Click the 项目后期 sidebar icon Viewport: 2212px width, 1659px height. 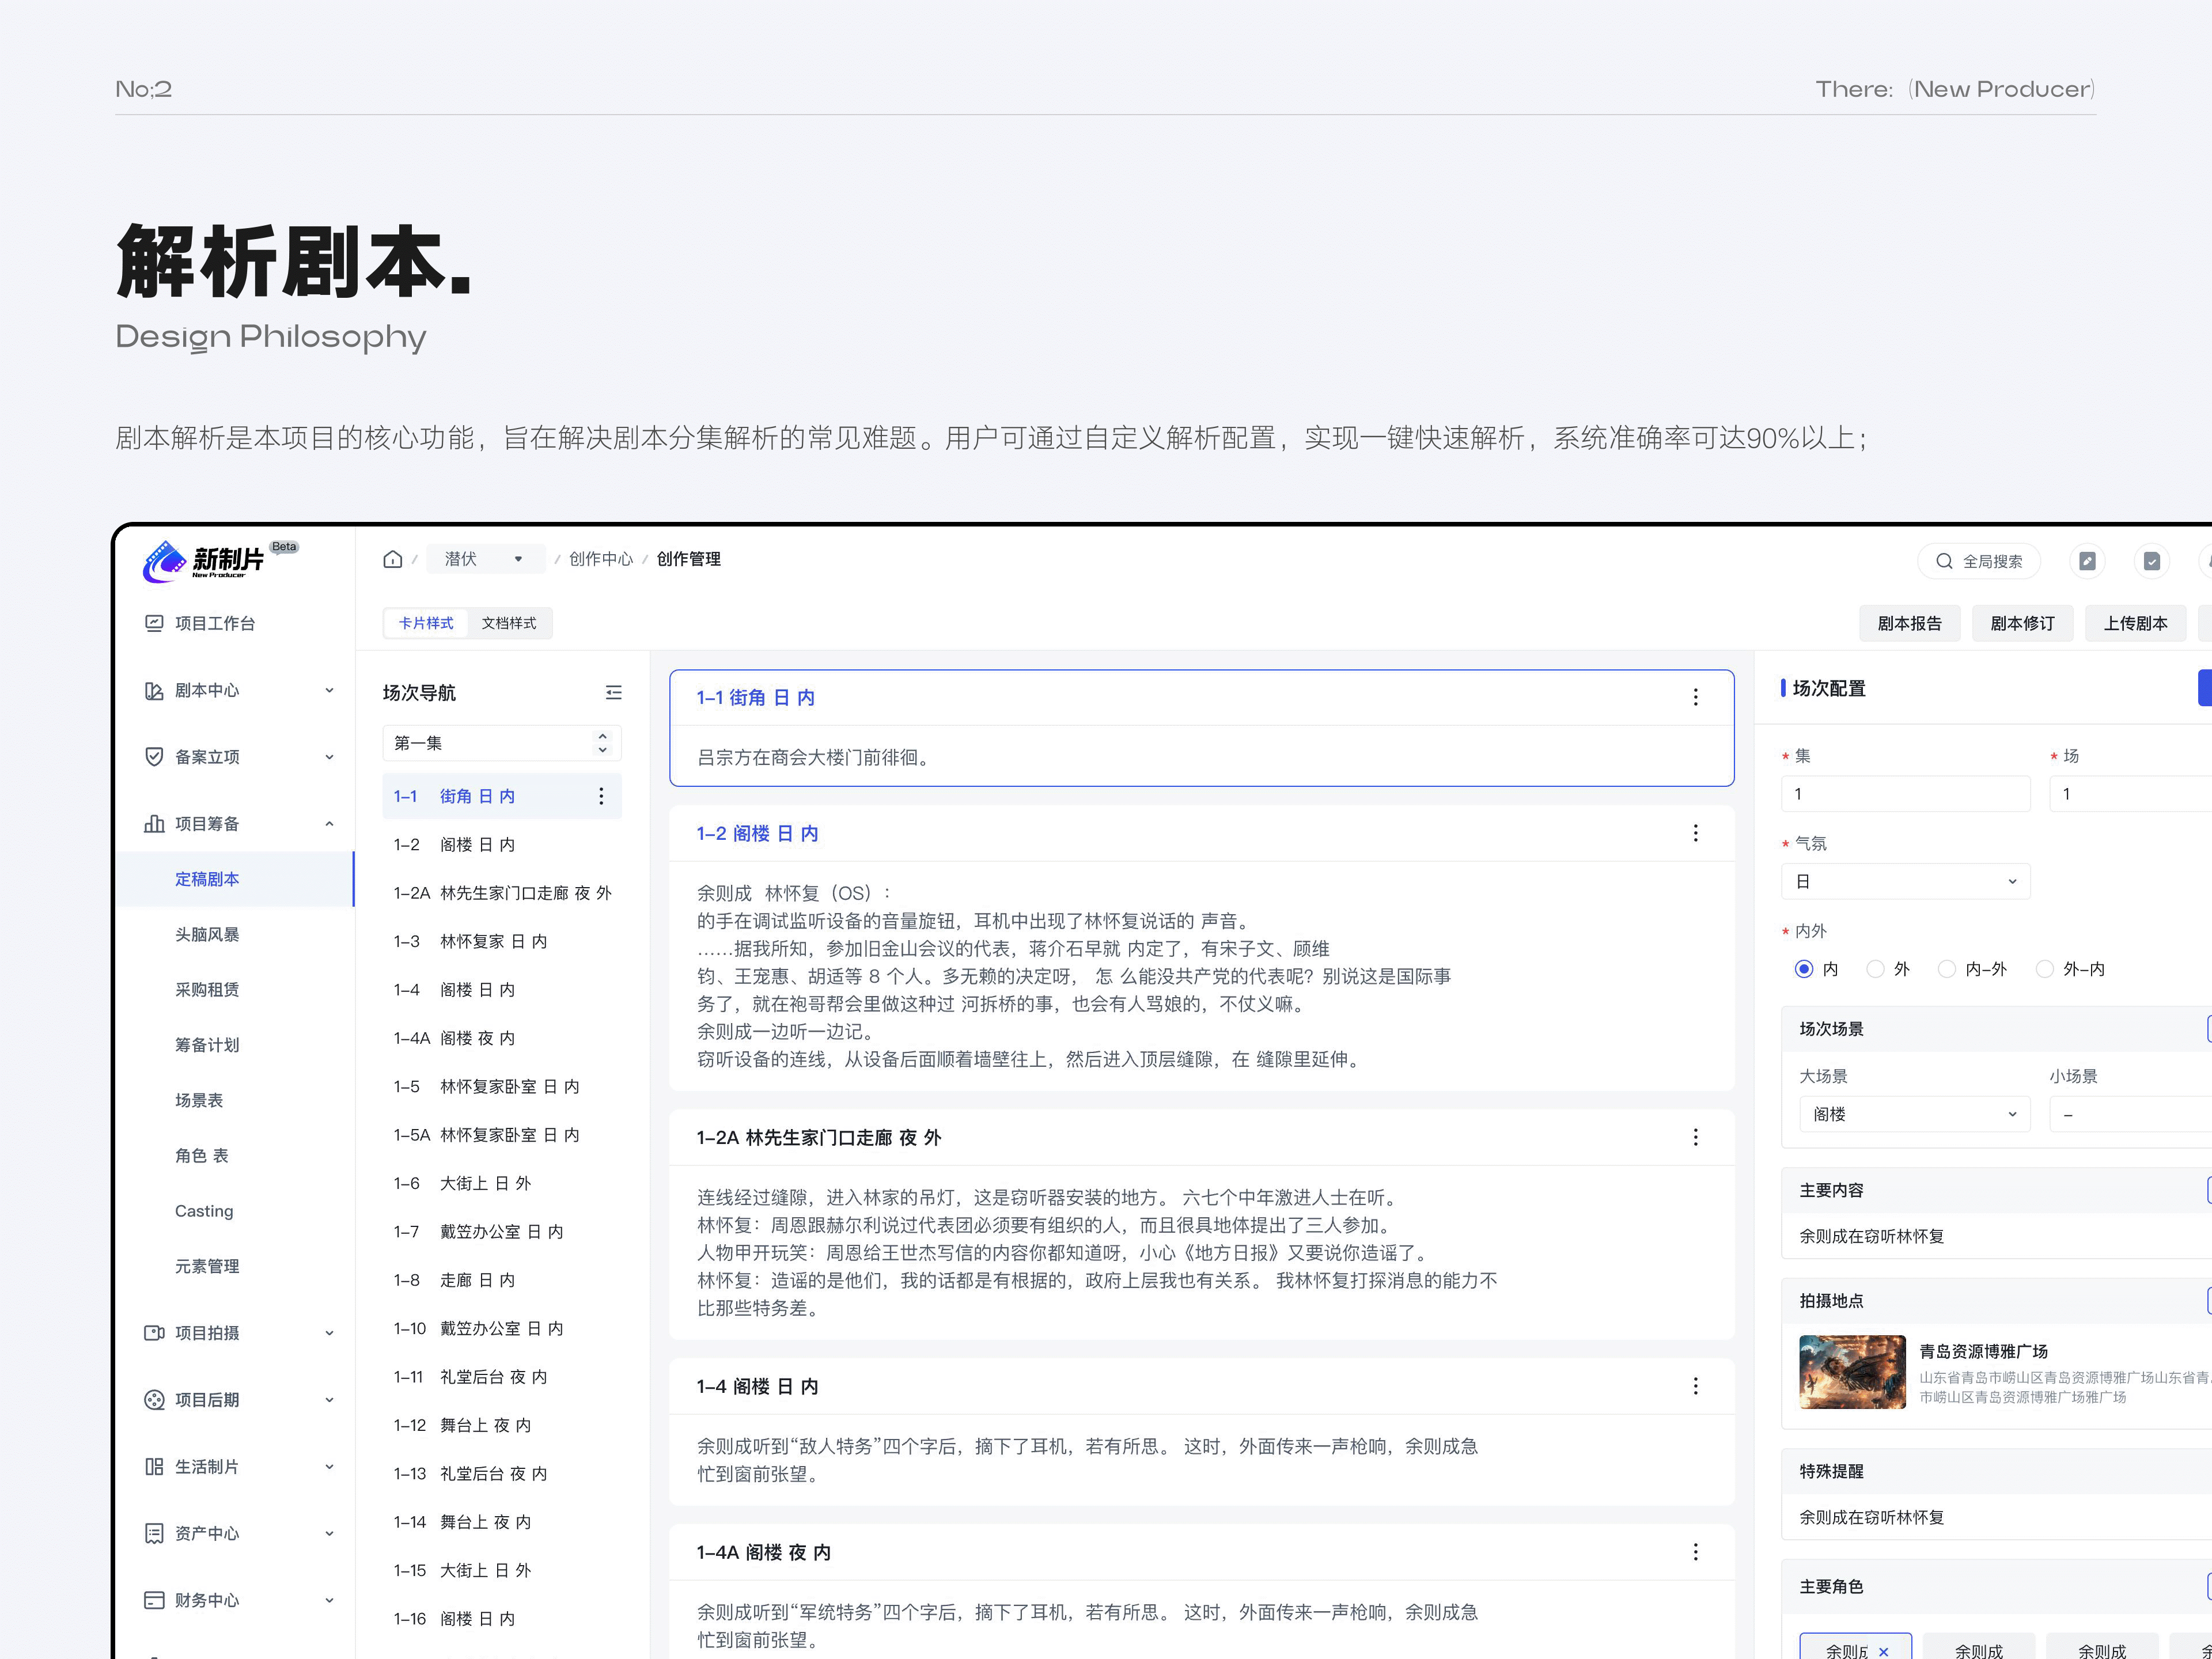point(154,1400)
